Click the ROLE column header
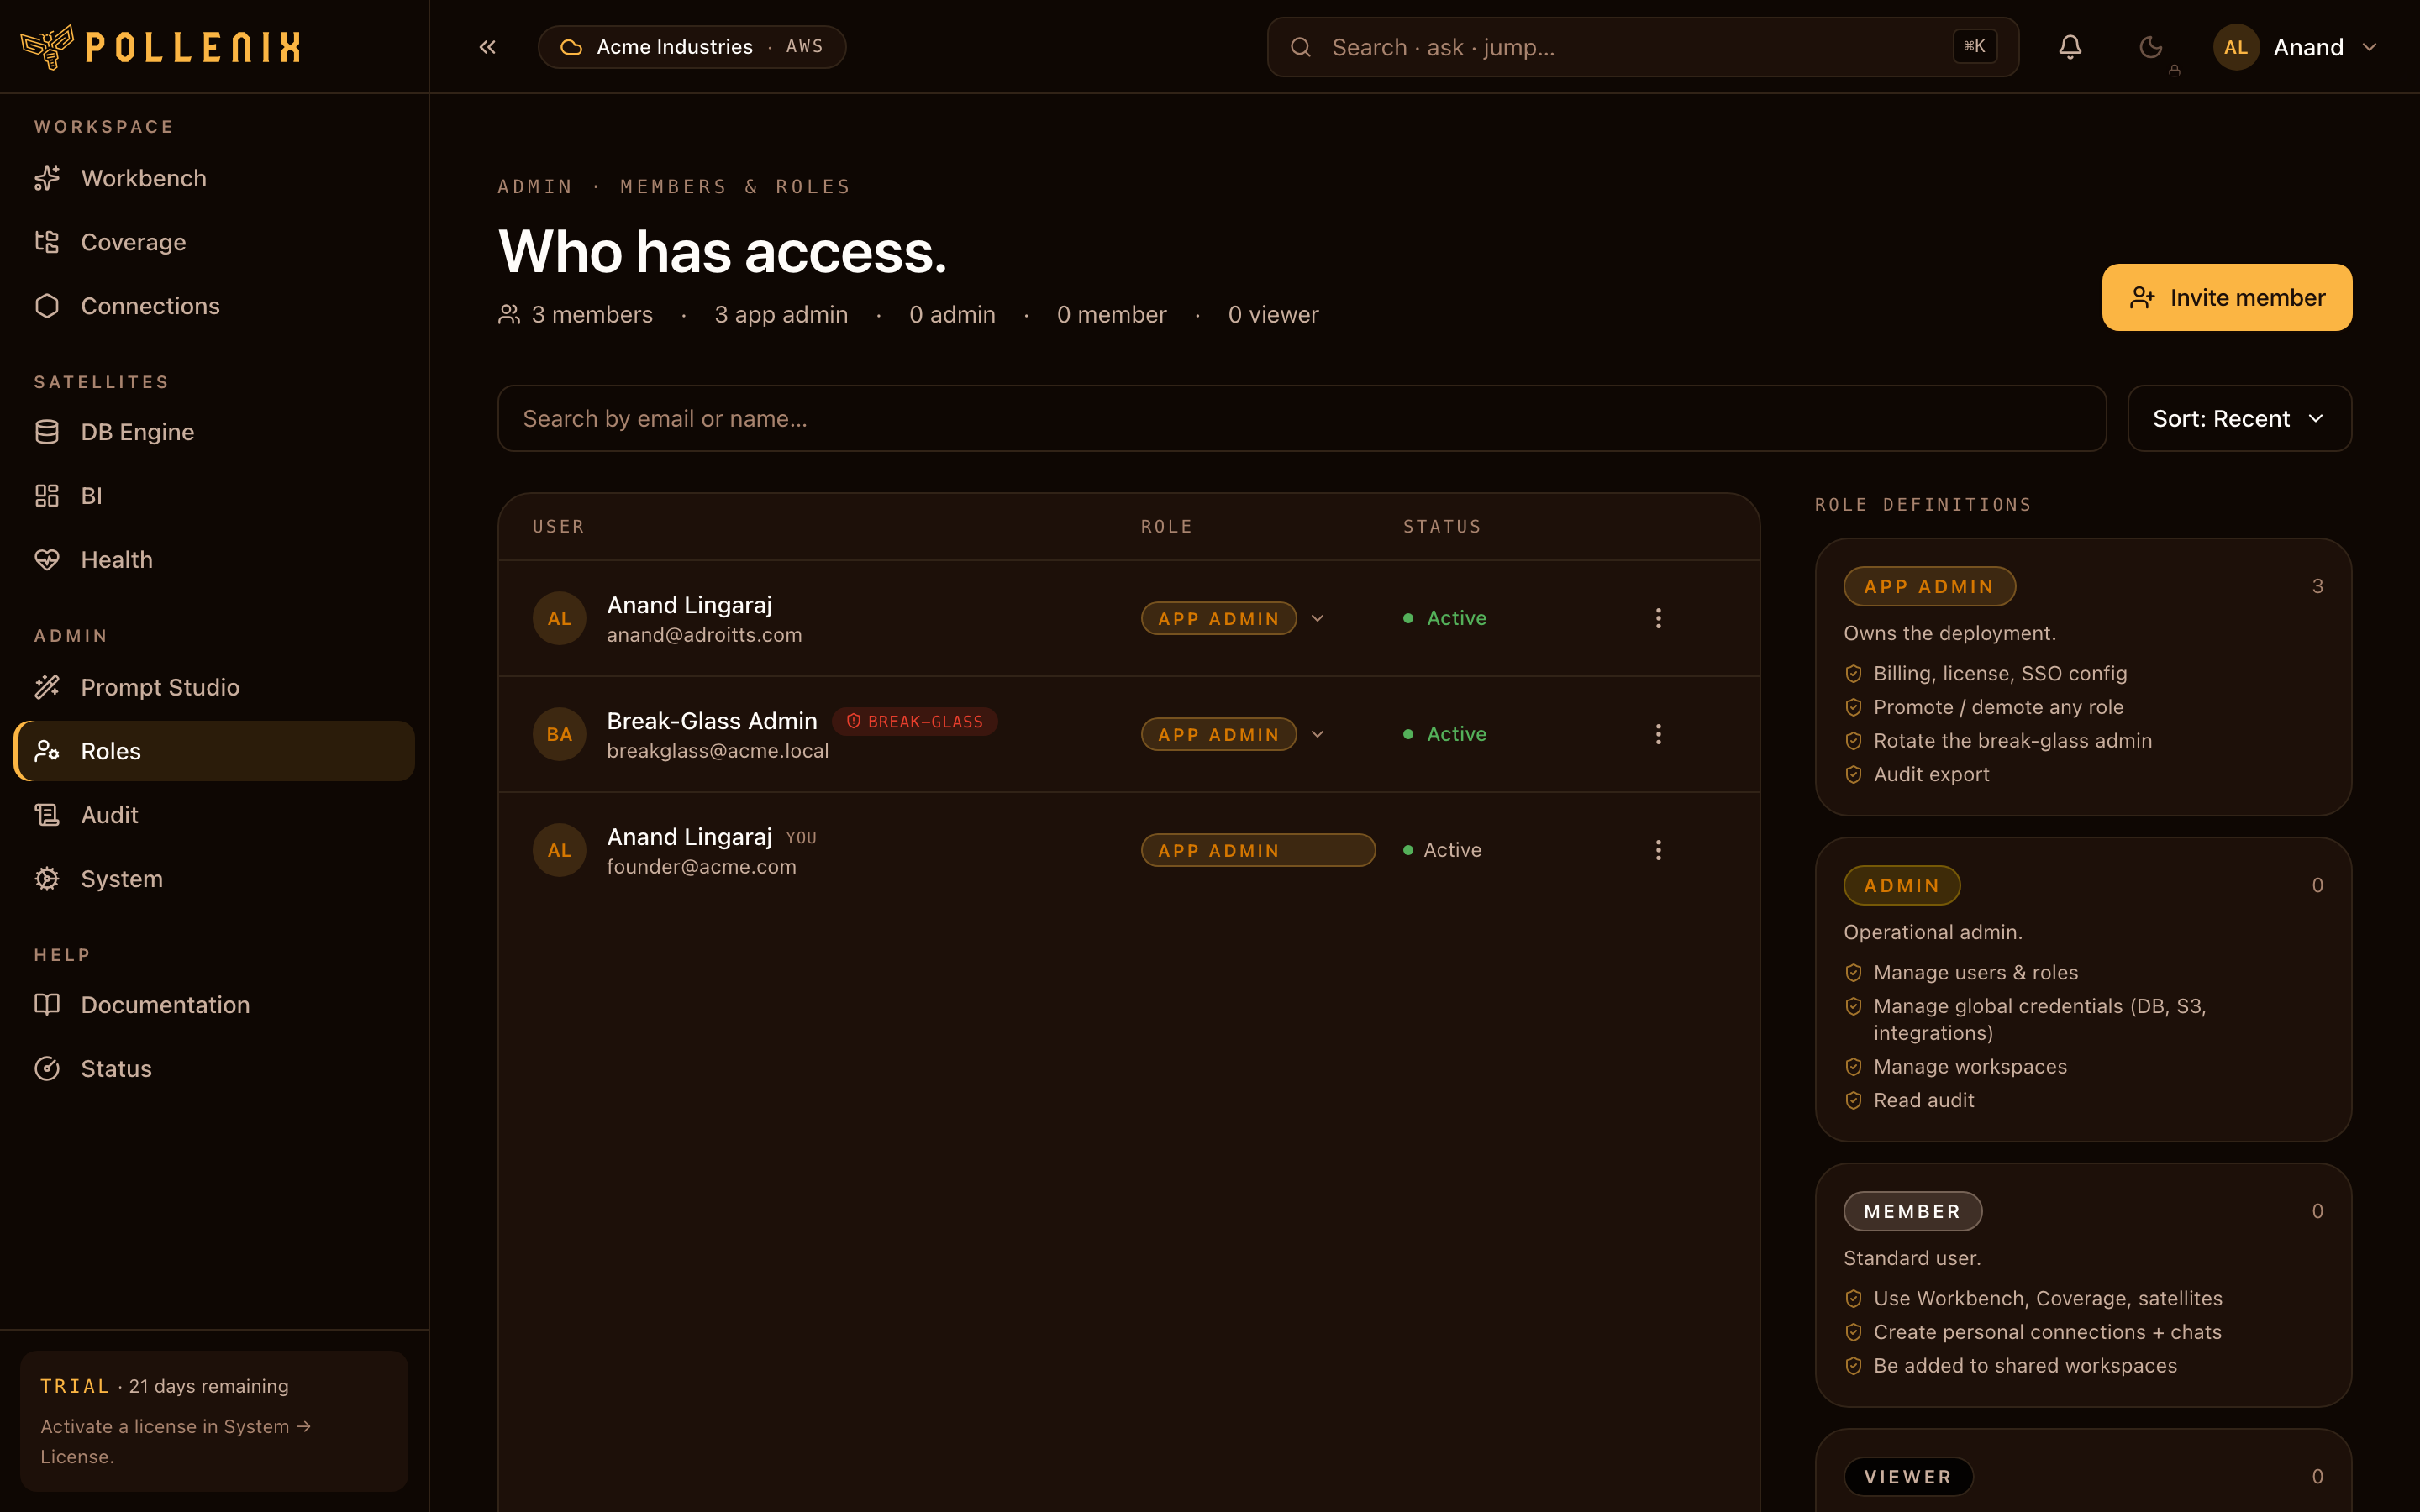This screenshot has height=1512, width=2420. point(1166,527)
